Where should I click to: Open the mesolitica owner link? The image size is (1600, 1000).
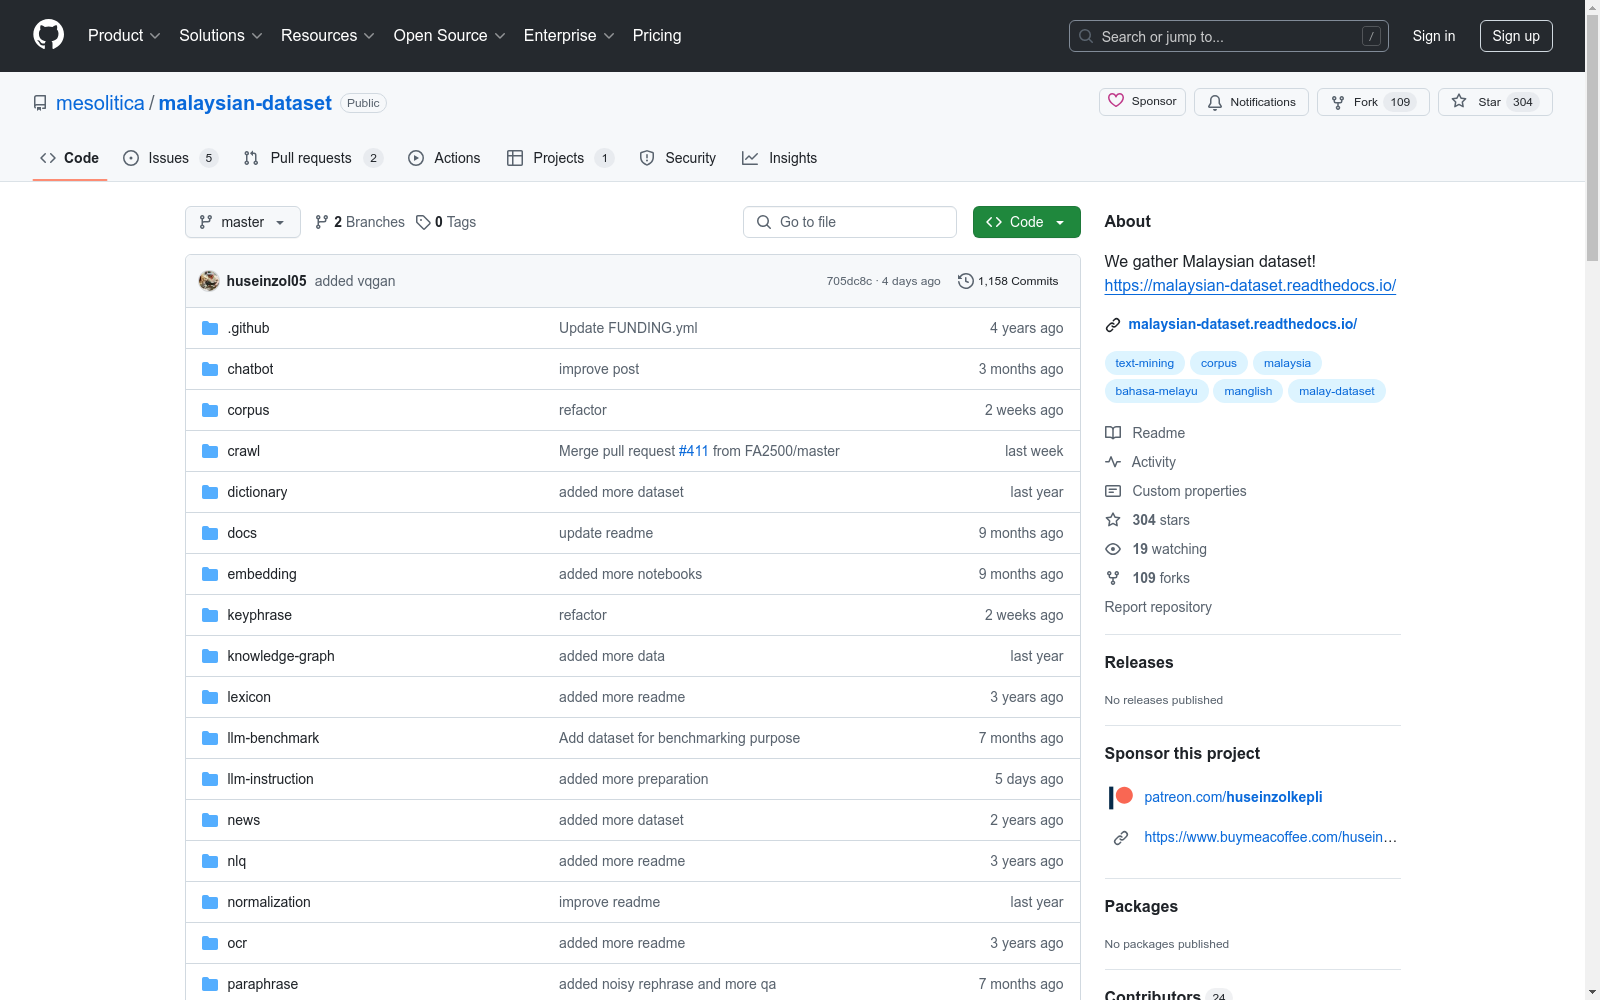[100, 103]
